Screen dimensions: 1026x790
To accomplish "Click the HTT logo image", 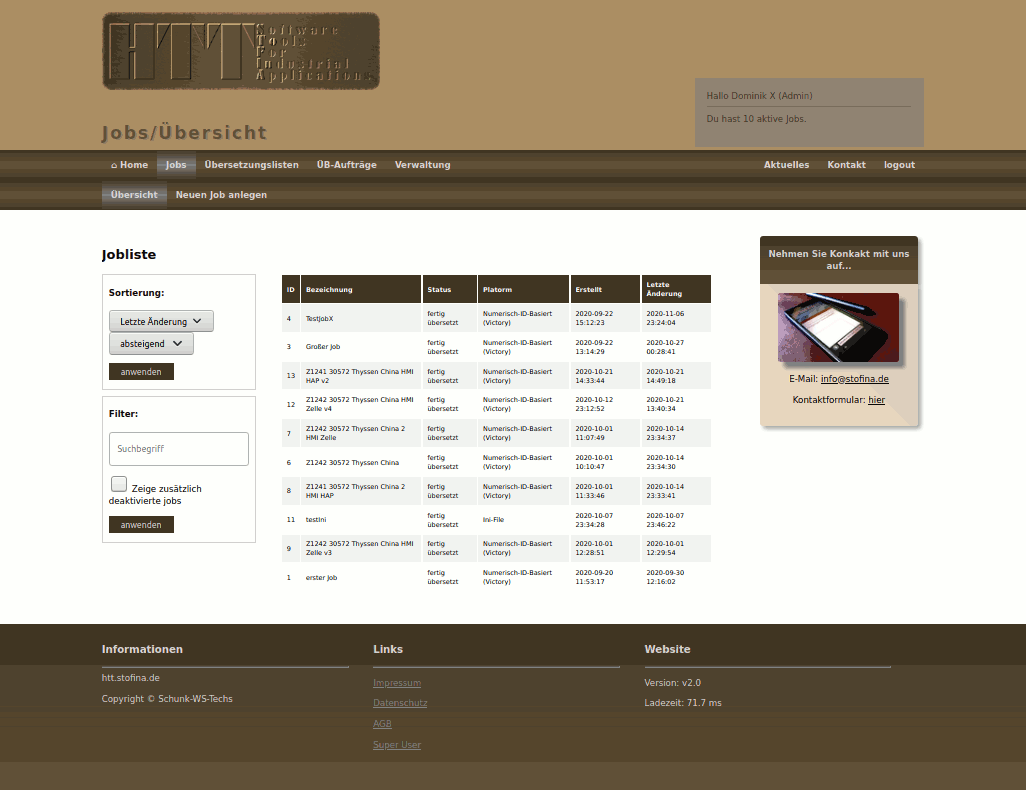I will (x=240, y=51).
